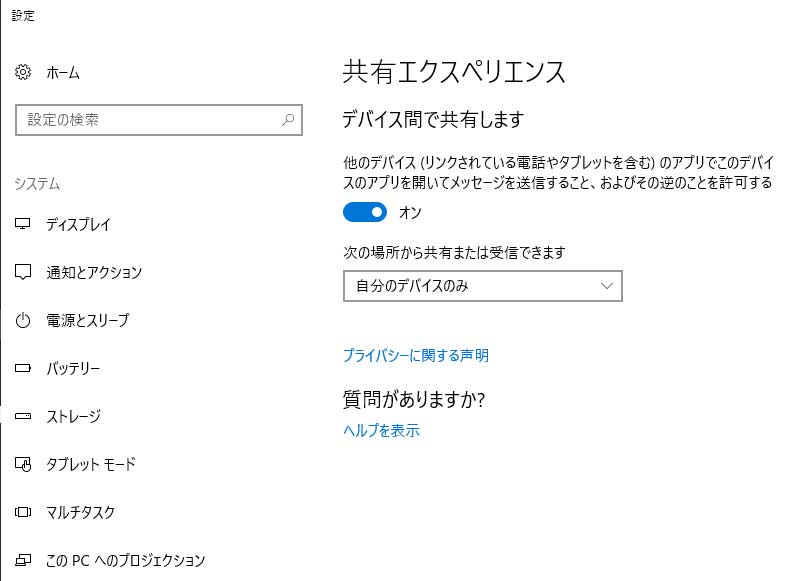Click the ヘルプを表示 link
This screenshot has width=787, height=581.
381,431
